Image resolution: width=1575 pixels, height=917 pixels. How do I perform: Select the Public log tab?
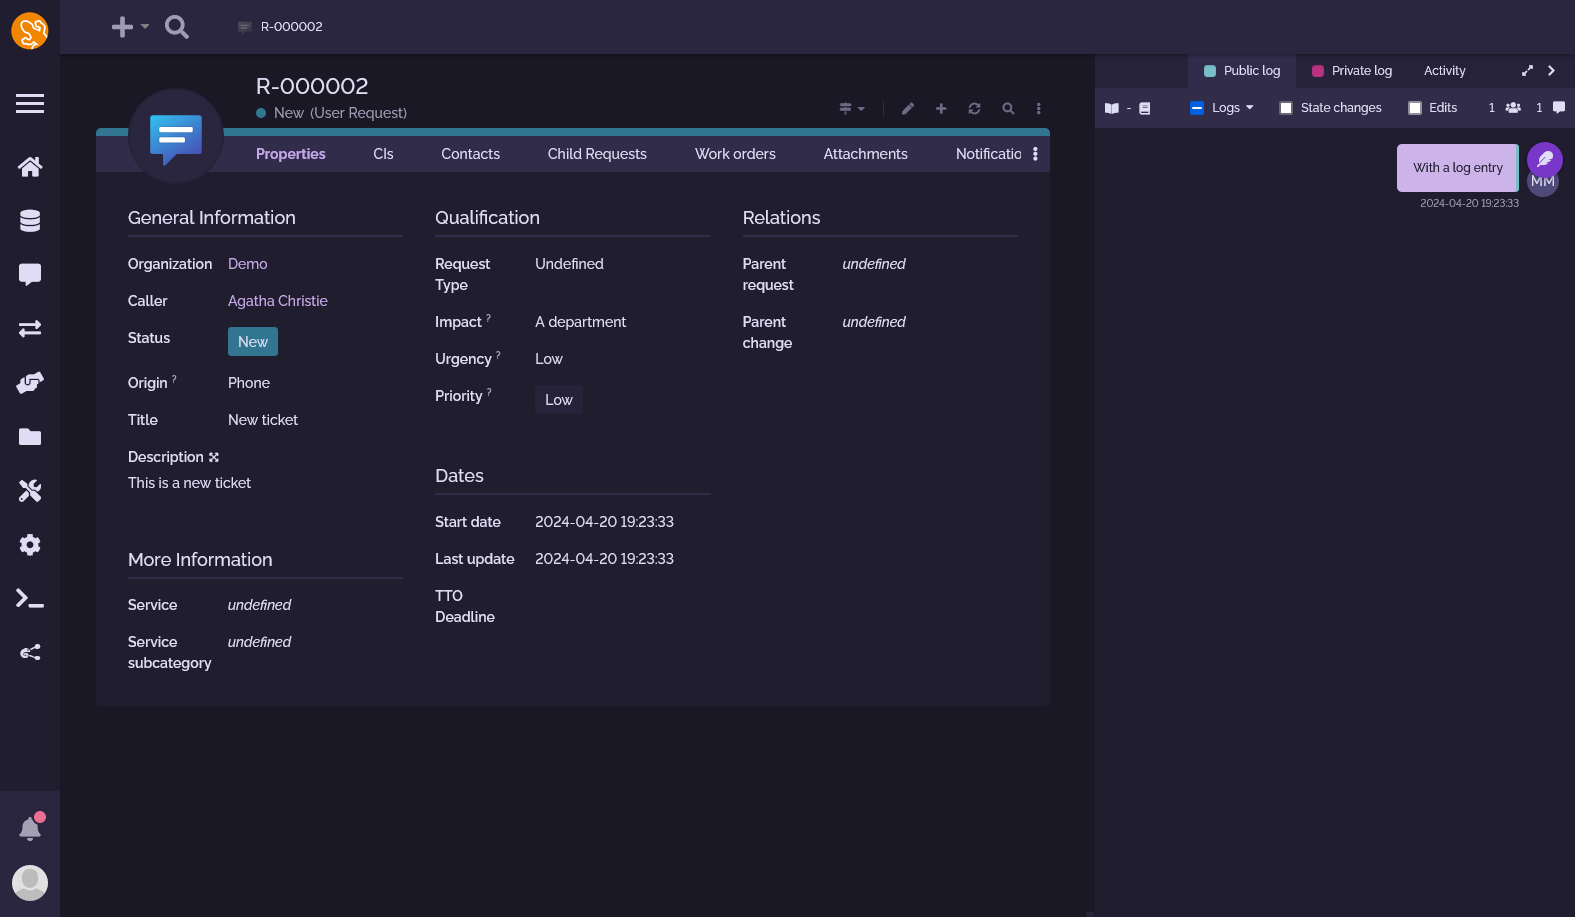(1242, 71)
